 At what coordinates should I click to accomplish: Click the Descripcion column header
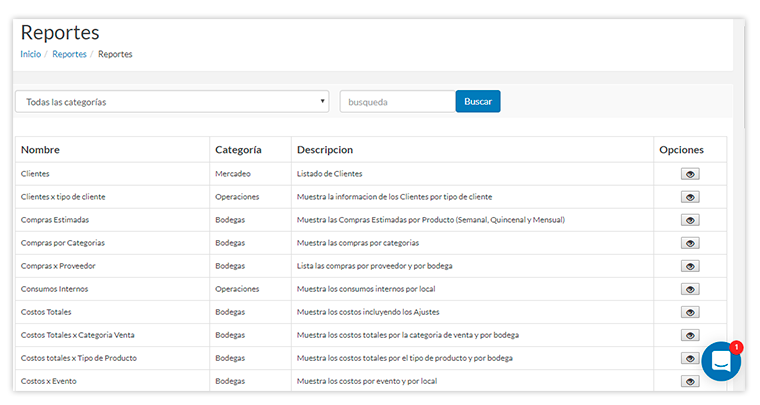(x=324, y=150)
